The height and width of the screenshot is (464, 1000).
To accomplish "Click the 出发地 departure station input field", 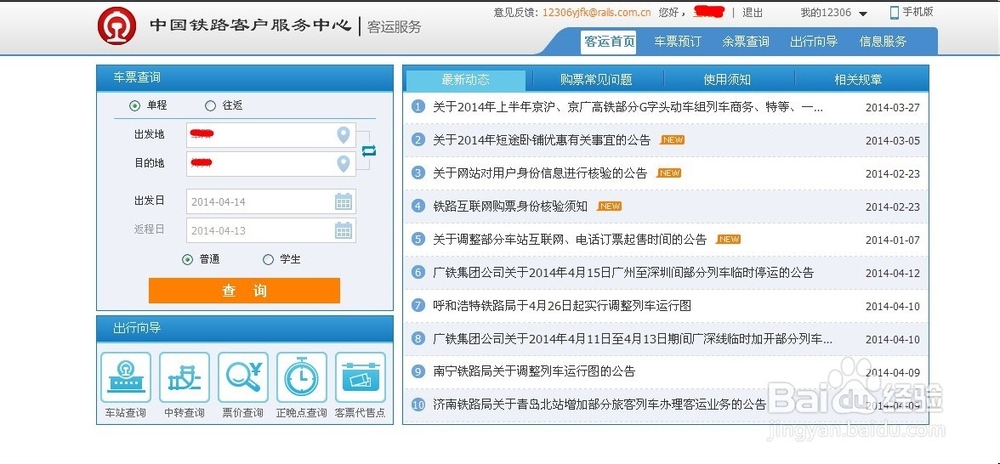I will pos(271,135).
